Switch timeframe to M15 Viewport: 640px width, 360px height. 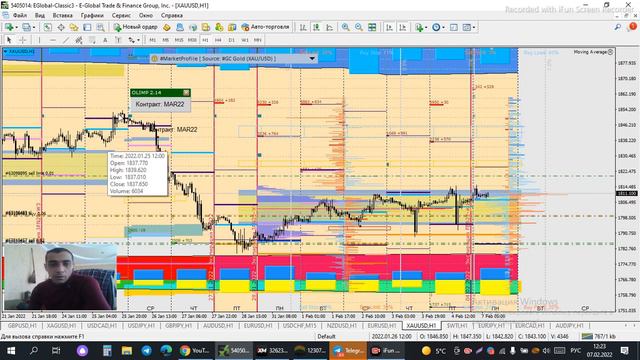click(x=179, y=40)
